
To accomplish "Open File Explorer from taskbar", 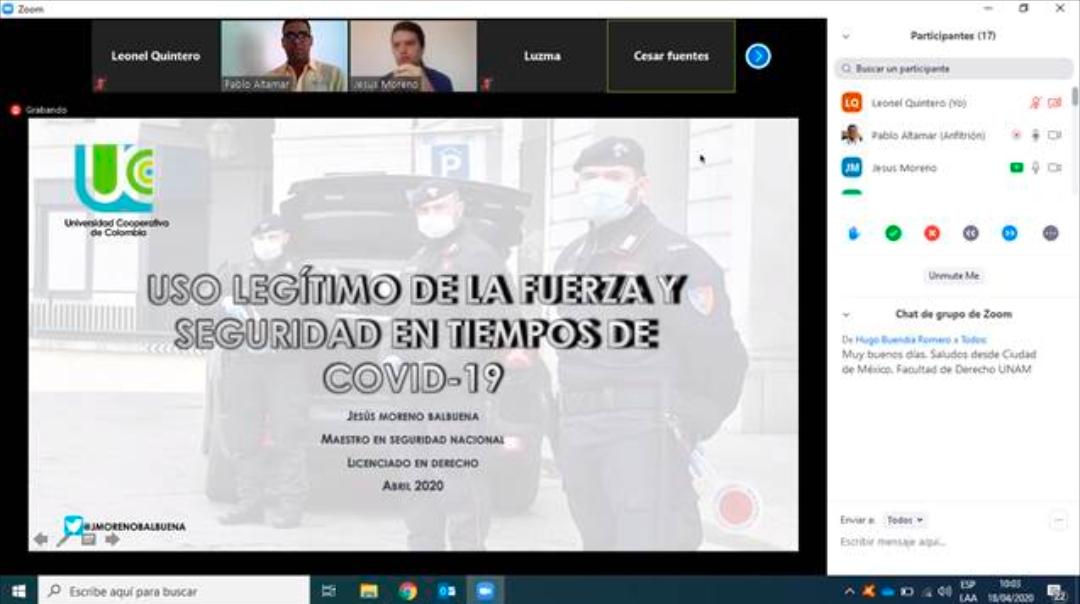I will click(x=368, y=591).
